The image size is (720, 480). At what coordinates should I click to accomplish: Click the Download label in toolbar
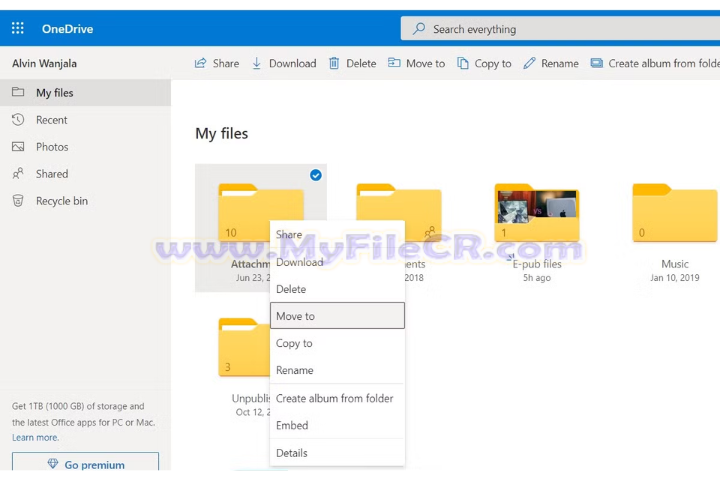tap(292, 63)
